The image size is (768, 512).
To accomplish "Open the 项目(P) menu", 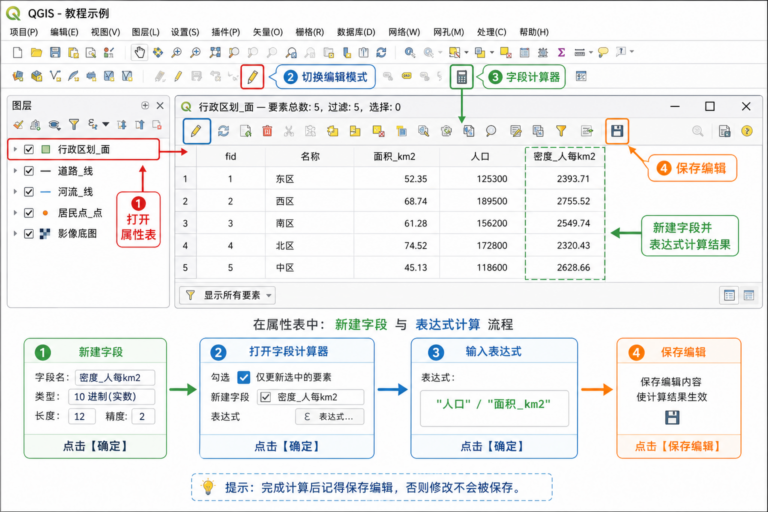I will pos(24,32).
